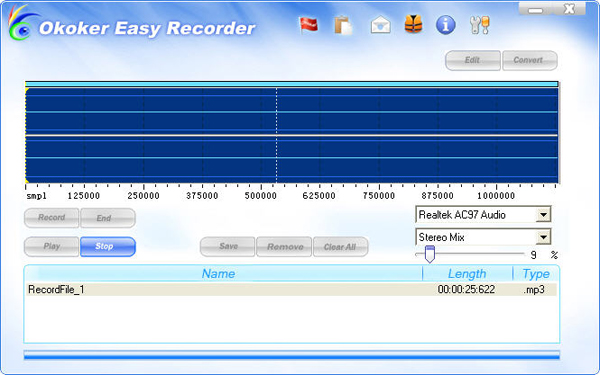Click the Convert button

pyautogui.click(x=530, y=60)
